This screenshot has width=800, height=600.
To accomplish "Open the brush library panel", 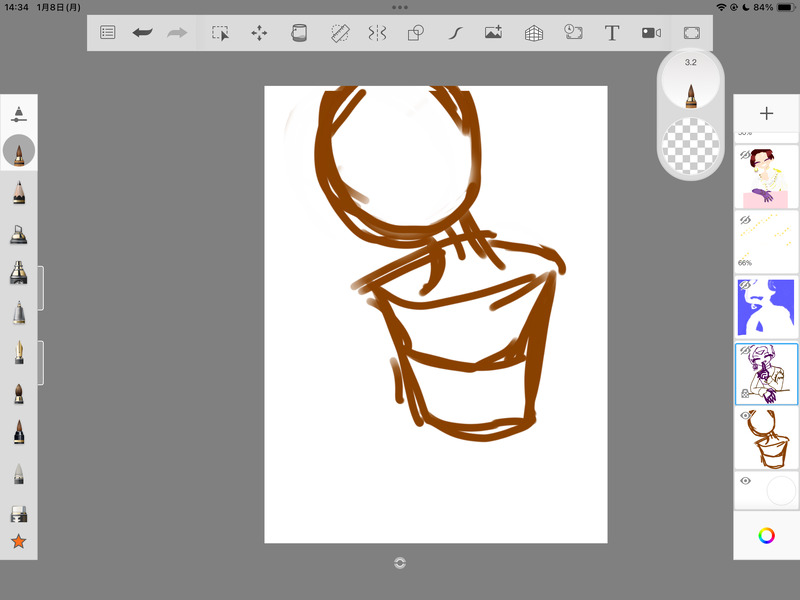I will (x=19, y=115).
